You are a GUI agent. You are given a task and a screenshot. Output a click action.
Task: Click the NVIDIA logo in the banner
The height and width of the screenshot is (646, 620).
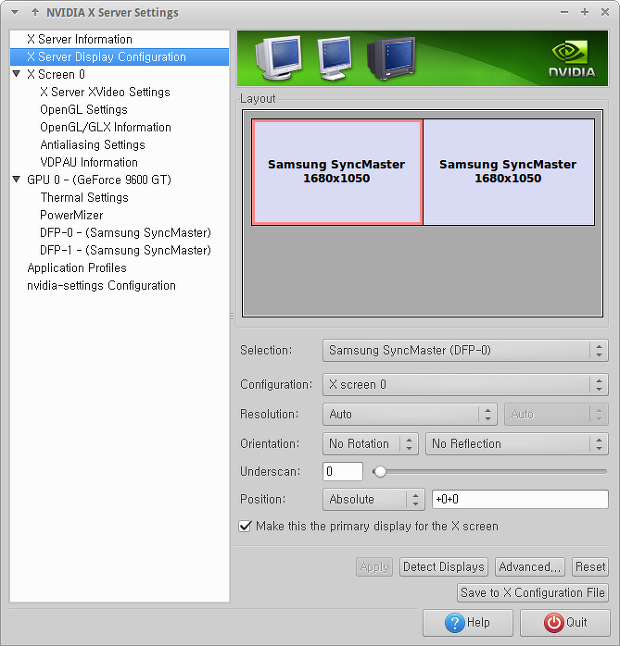pos(573,59)
